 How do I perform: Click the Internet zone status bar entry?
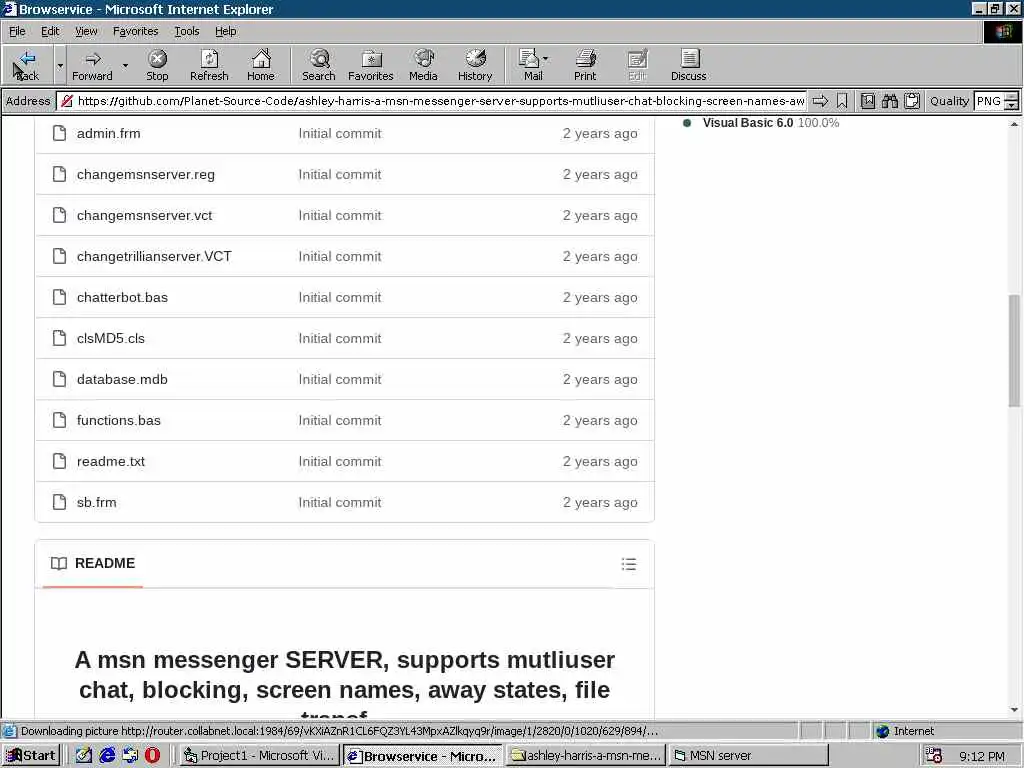click(x=905, y=731)
